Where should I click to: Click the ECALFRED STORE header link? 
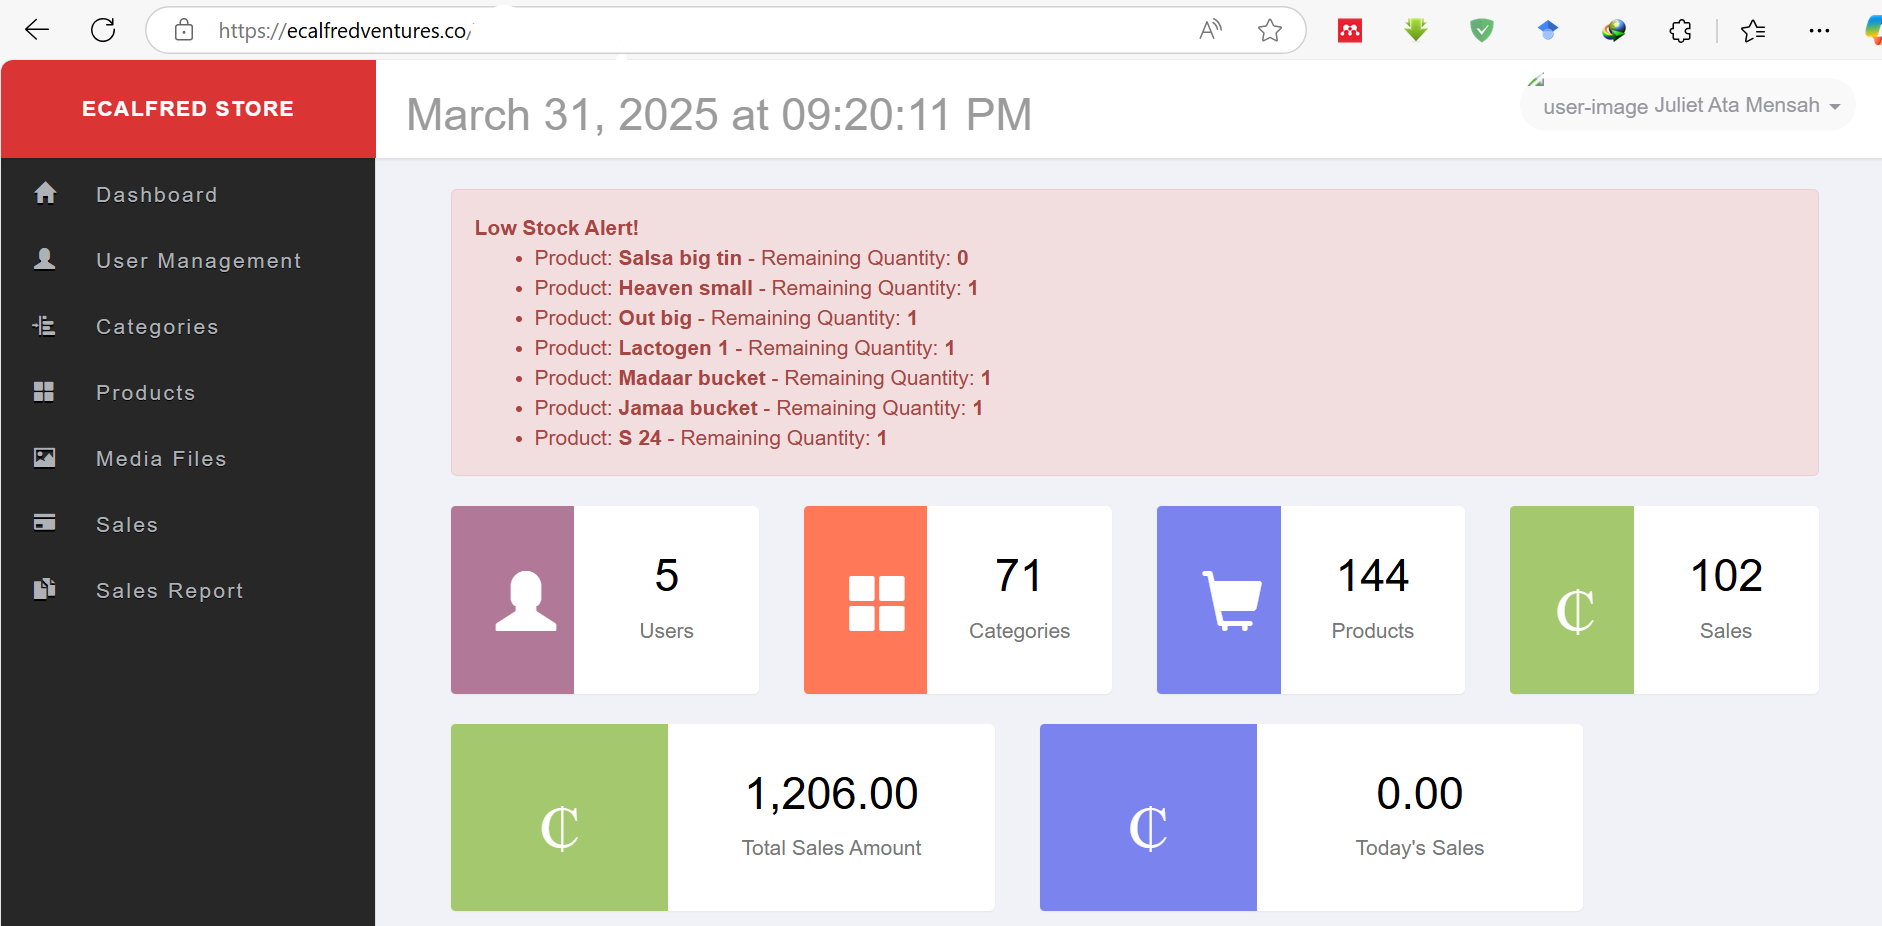click(x=188, y=108)
